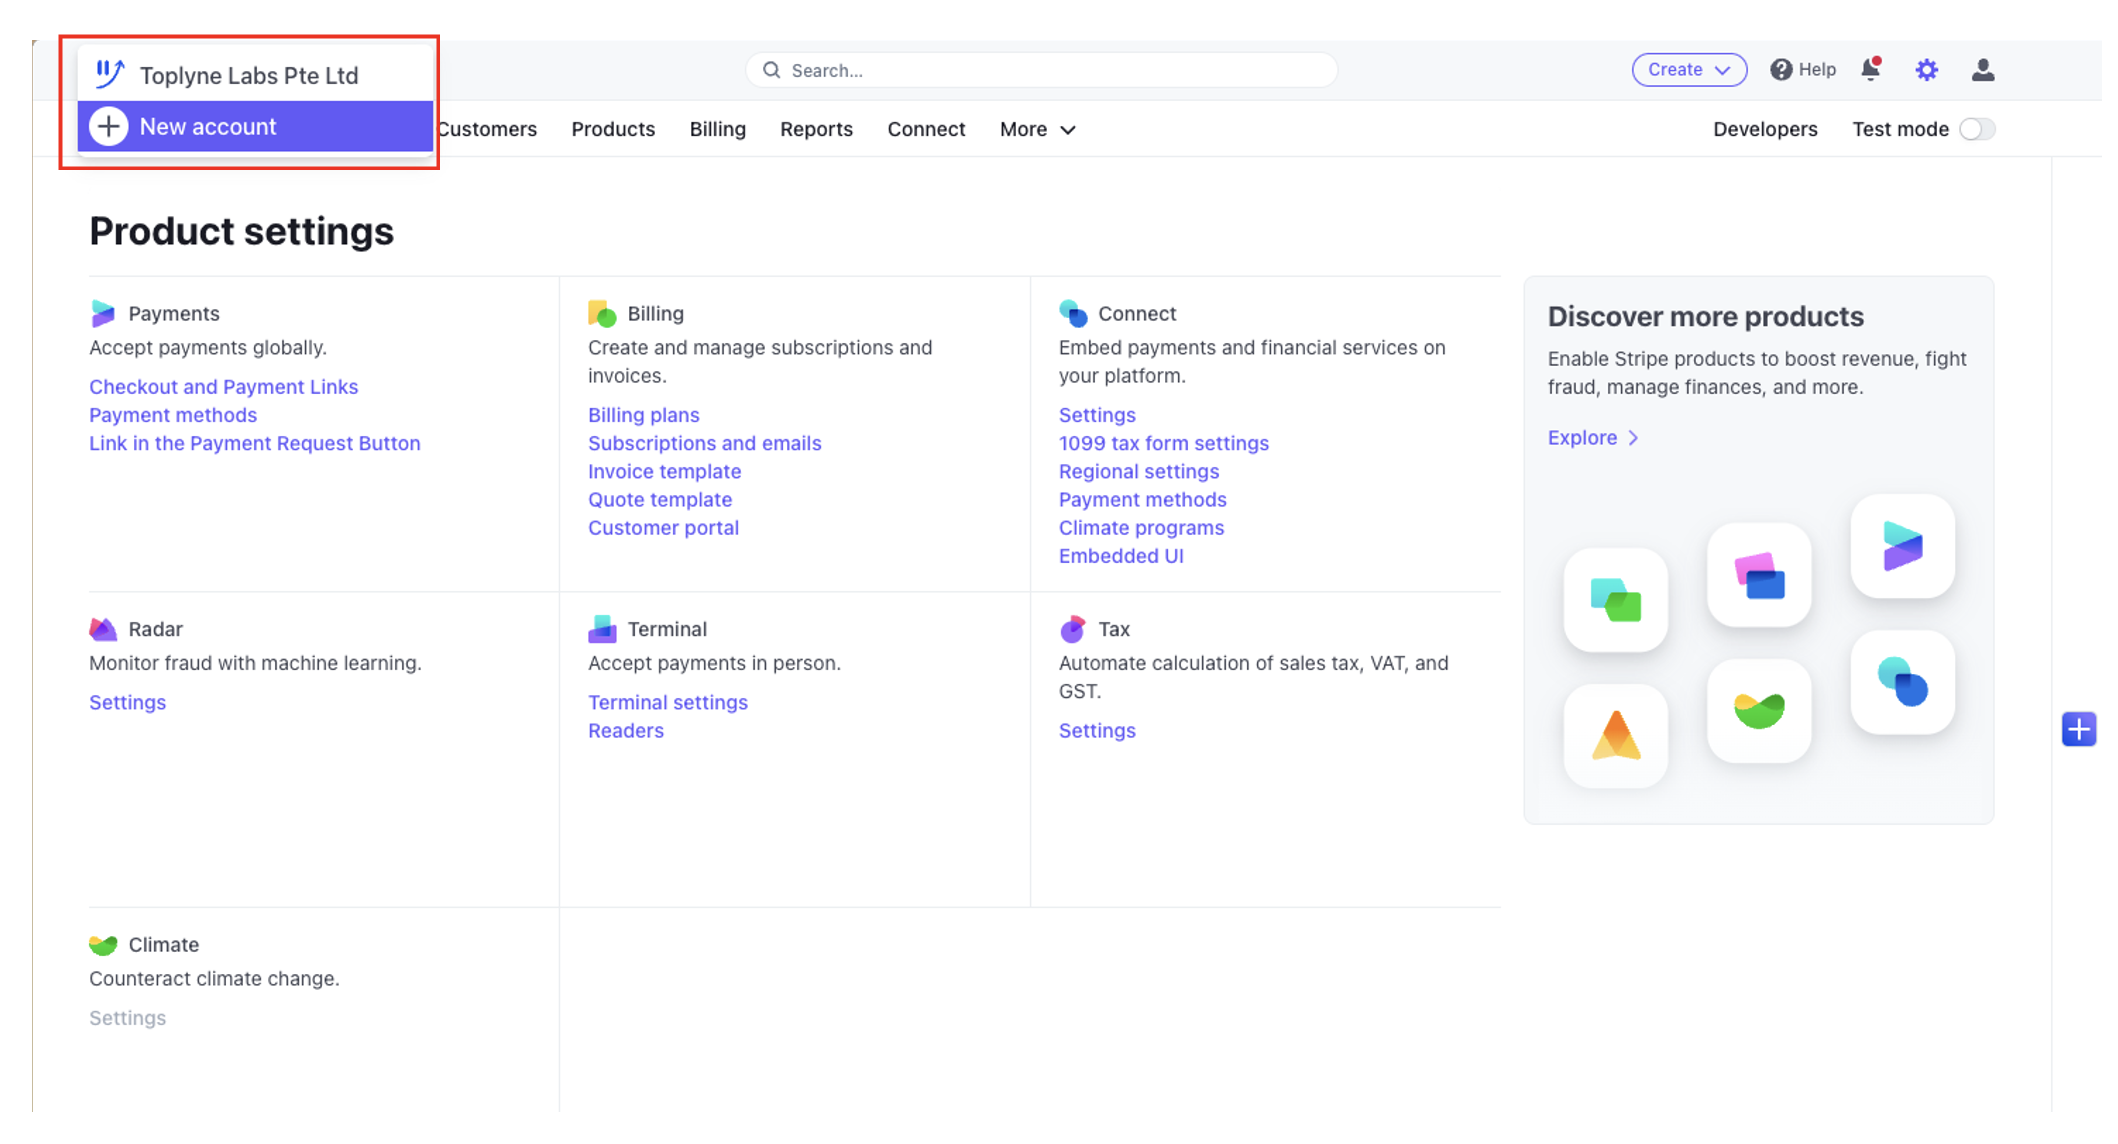Select the Toplyne Labs Pte Ltd account
The image size is (2118, 1144).
[248, 75]
